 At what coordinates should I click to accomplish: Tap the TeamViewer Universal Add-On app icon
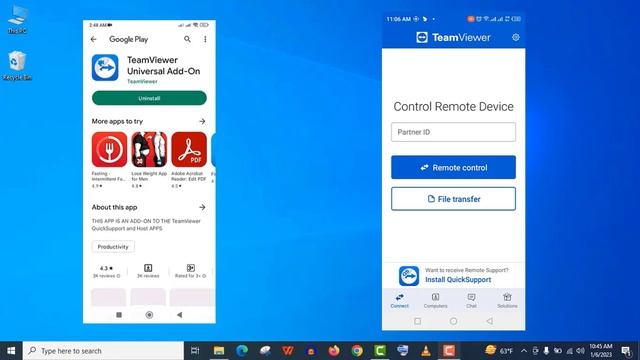click(x=105, y=68)
